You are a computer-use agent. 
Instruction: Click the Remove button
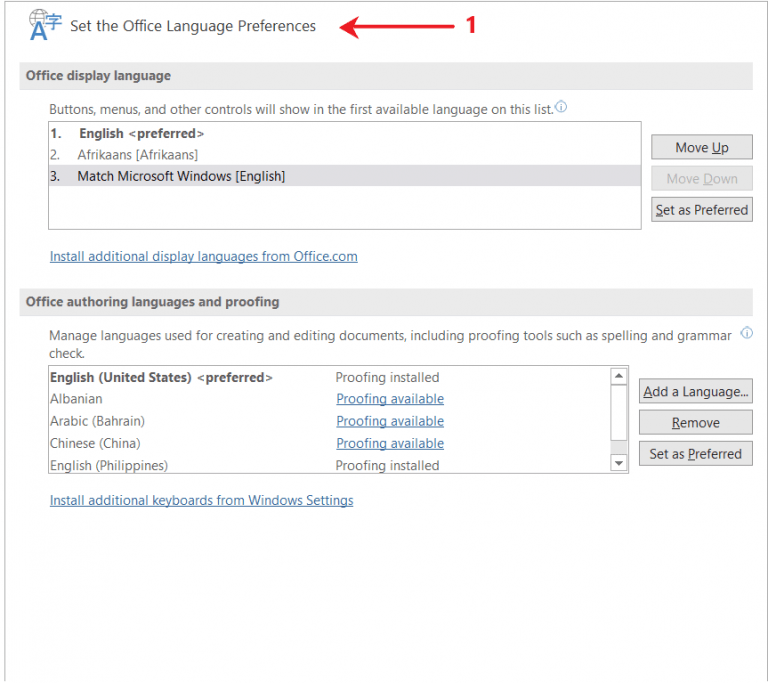(x=696, y=422)
